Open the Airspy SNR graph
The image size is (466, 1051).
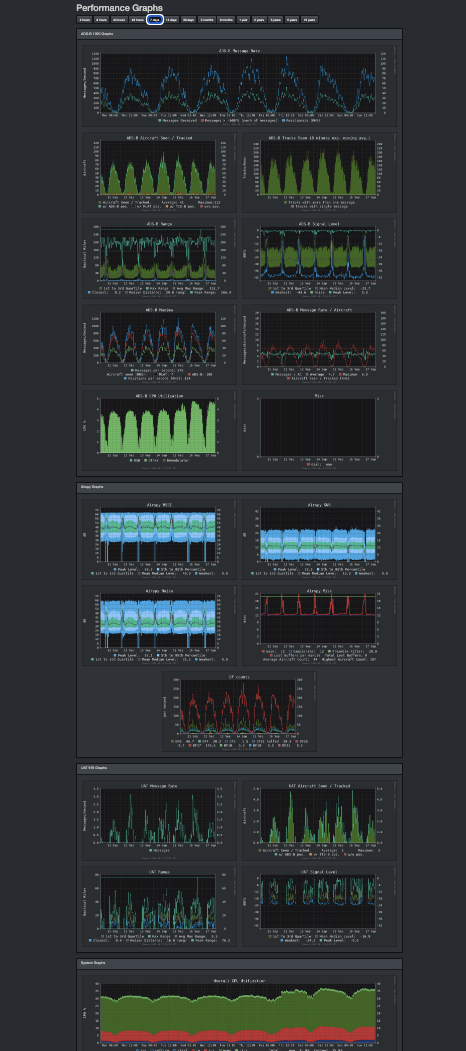(319, 539)
